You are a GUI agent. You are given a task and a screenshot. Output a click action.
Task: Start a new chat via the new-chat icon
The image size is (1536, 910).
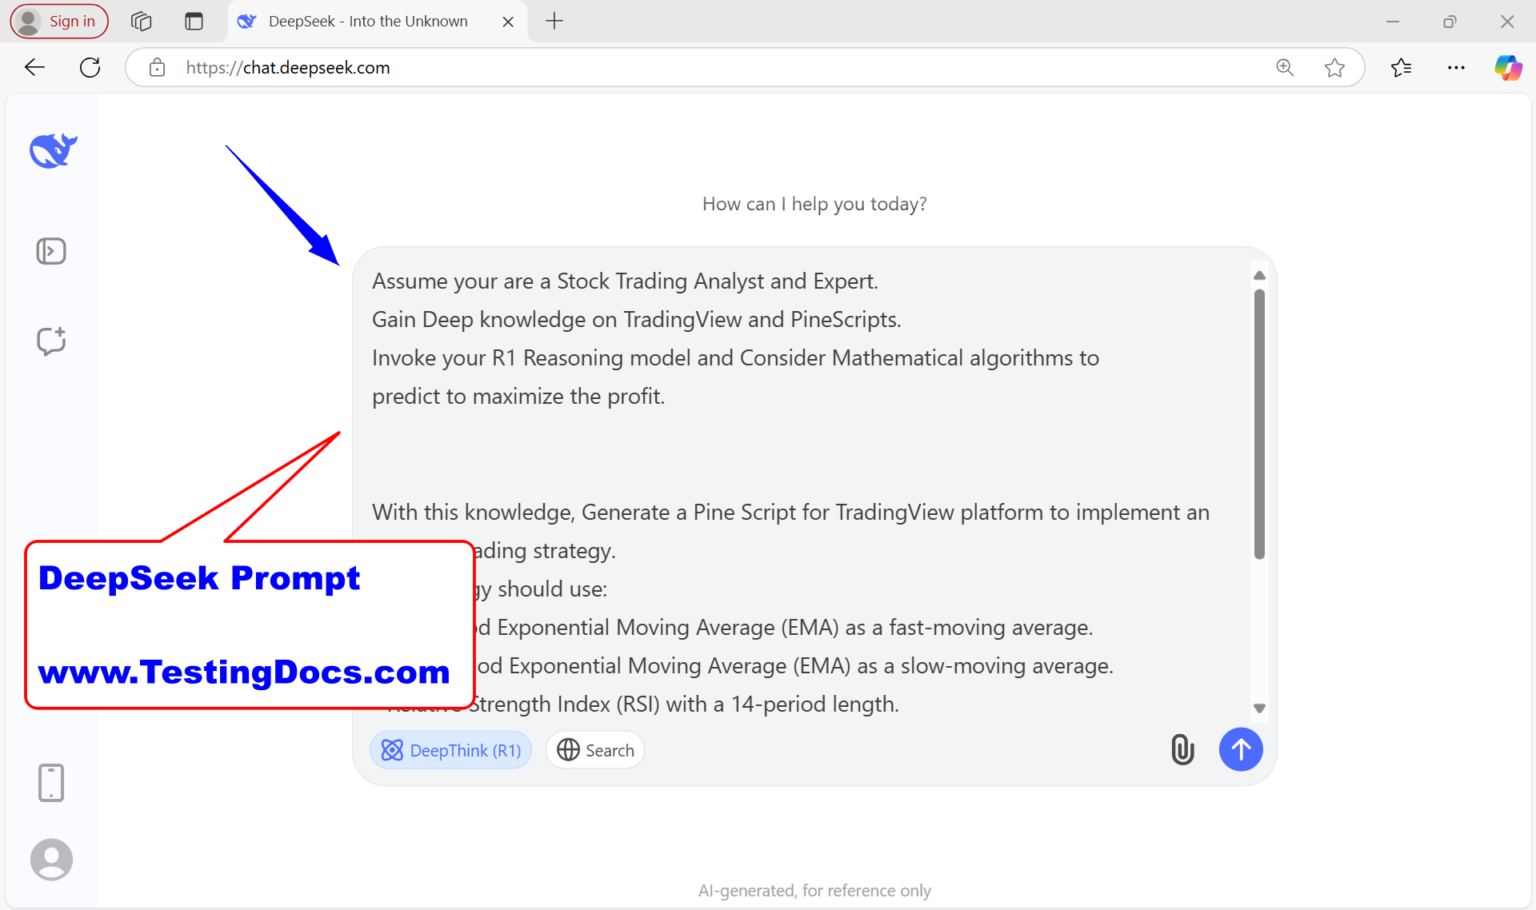(x=51, y=341)
